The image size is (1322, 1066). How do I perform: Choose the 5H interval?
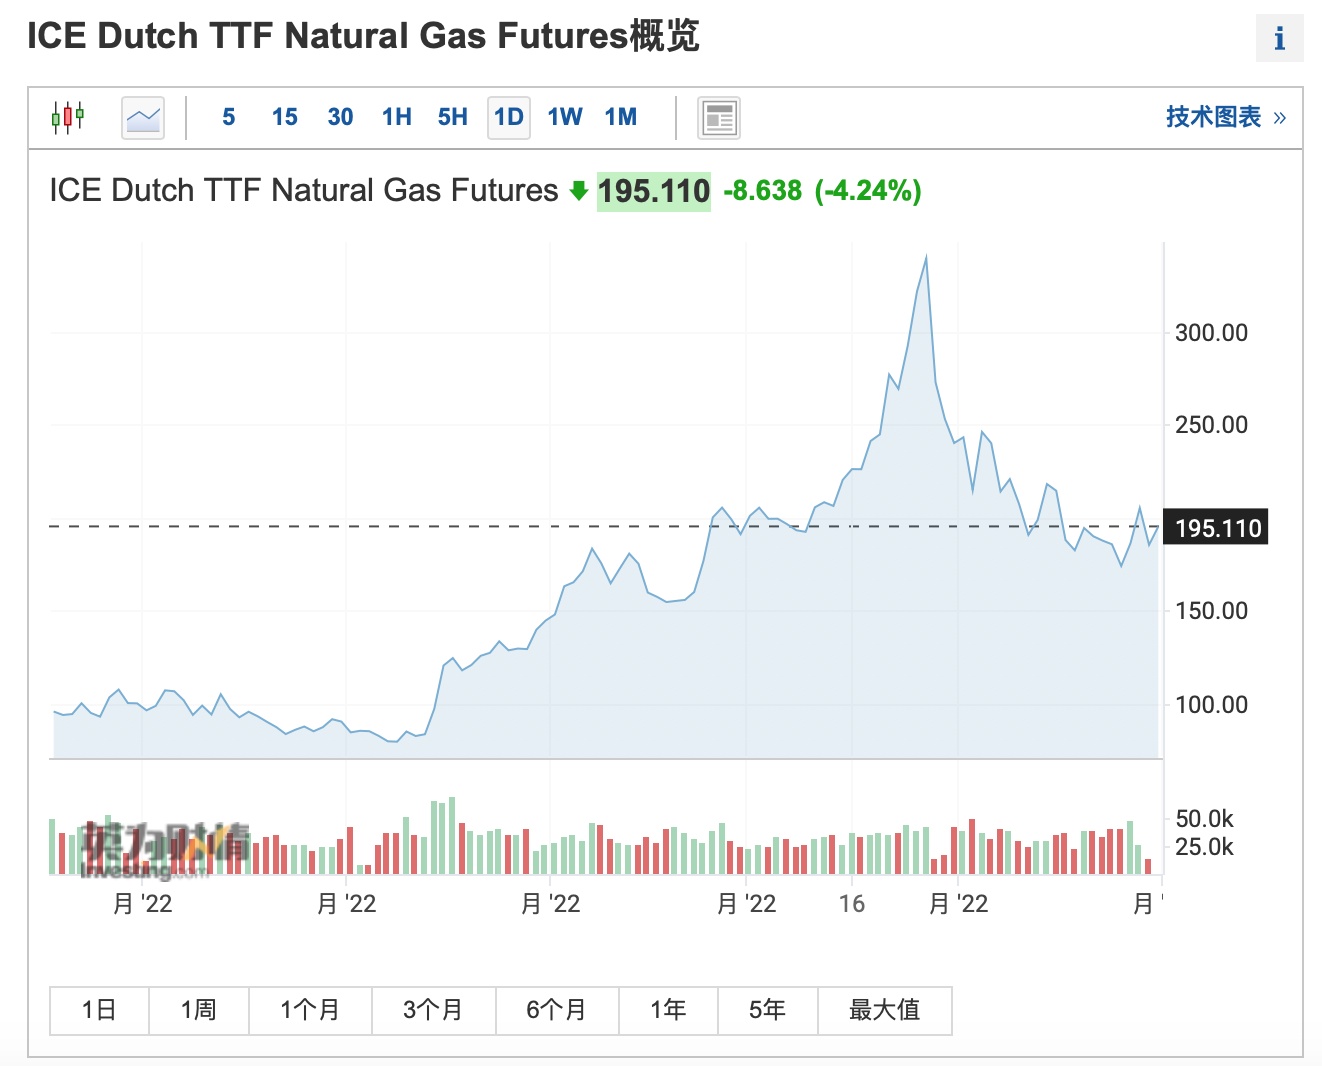(453, 117)
